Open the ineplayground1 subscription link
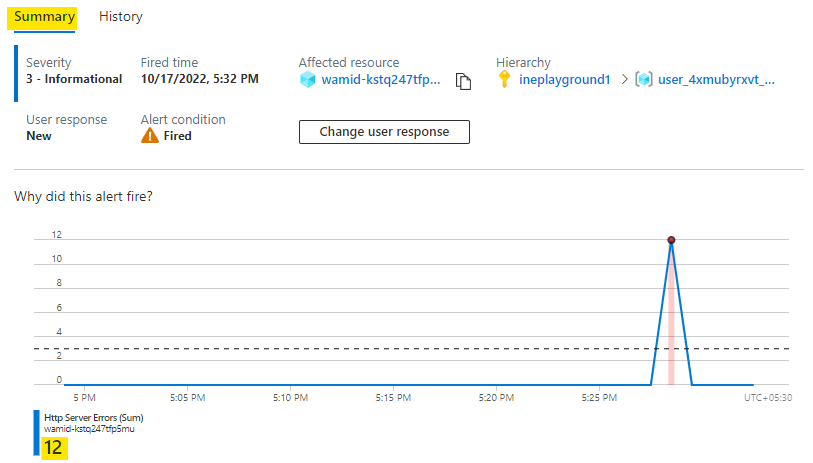Viewport: 813px width, 463px height. point(564,80)
